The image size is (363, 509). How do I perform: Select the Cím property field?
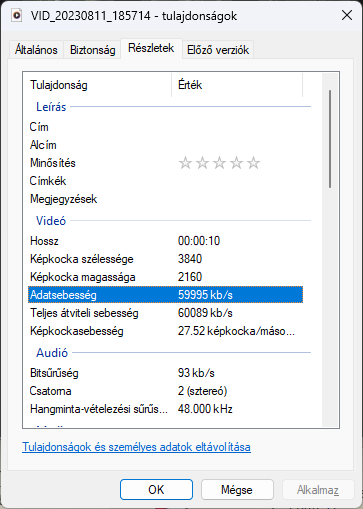tap(166, 127)
